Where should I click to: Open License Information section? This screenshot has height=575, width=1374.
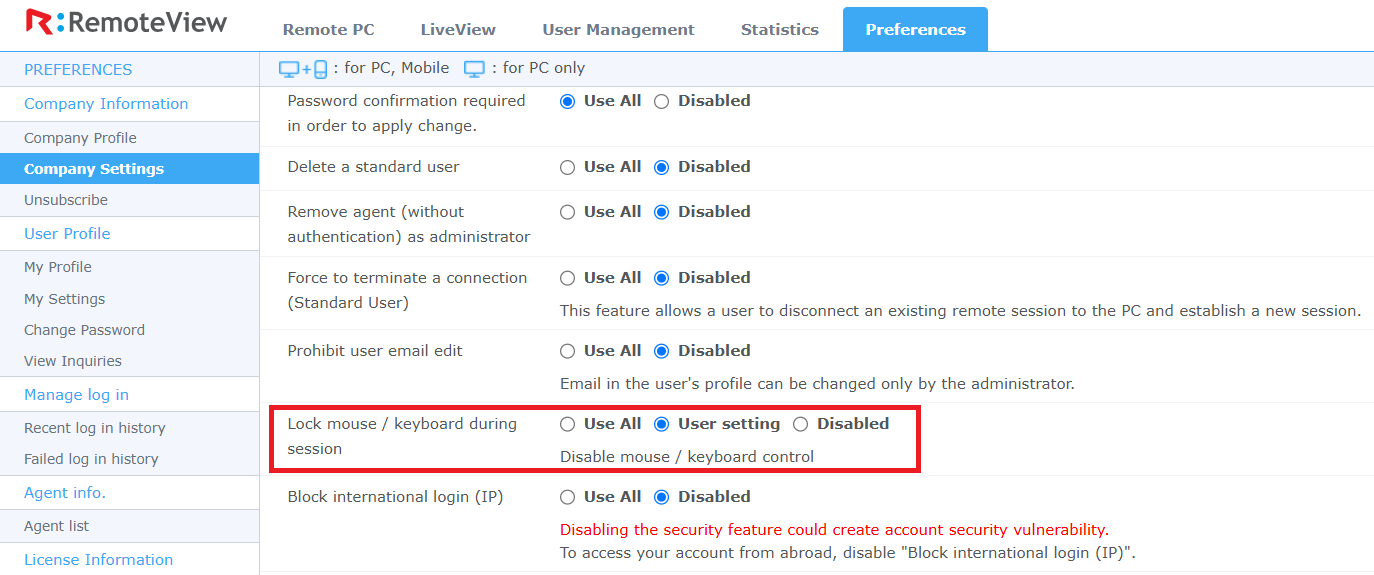pos(98,560)
